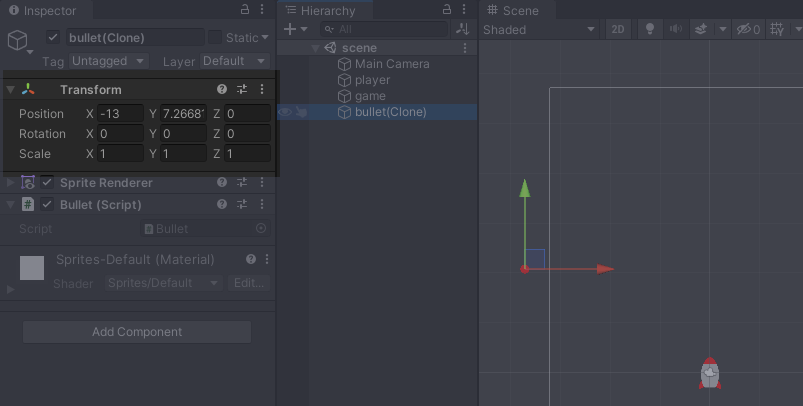Click the Hierarchy search field
Viewport: 803px width, 406px height.
coord(384,29)
